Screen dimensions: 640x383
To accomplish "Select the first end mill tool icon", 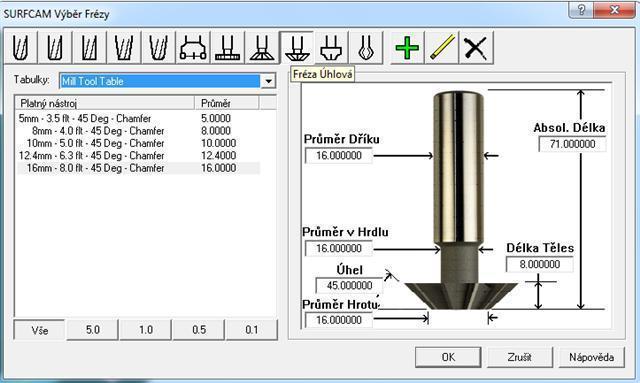I will (20, 47).
